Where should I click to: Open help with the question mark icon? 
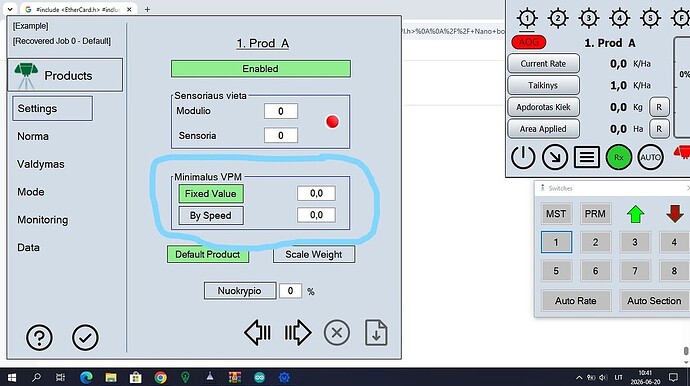[39, 338]
